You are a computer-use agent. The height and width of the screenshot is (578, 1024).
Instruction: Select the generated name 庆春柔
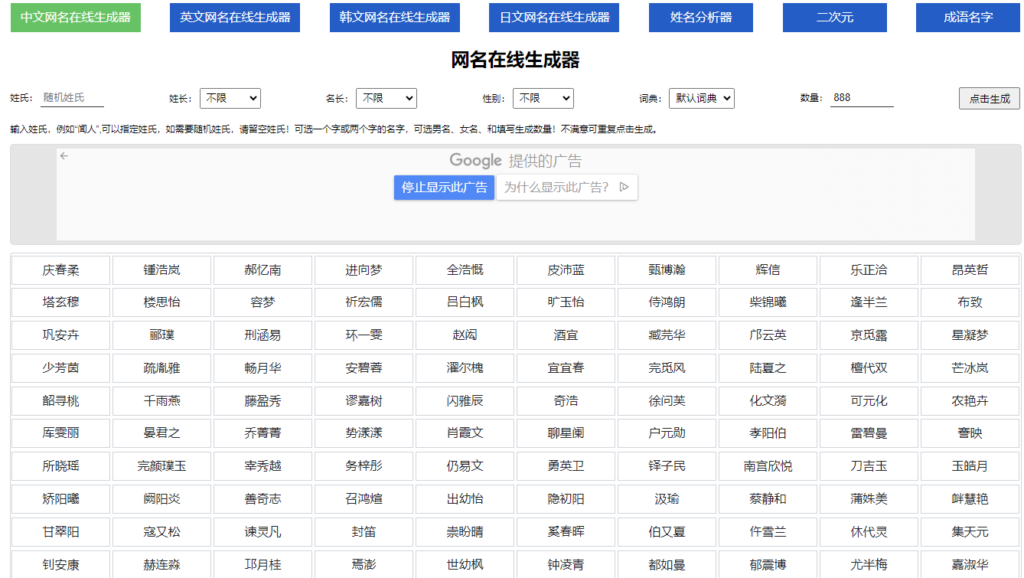click(59, 269)
